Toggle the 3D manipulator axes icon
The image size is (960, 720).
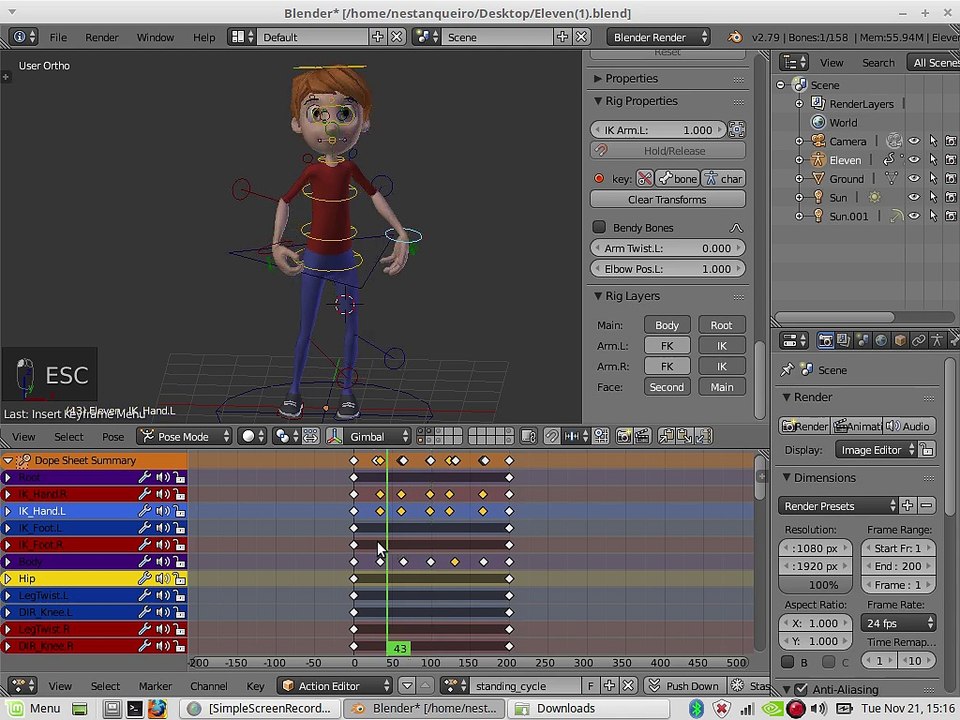pyautogui.click(x=334, y=437)
